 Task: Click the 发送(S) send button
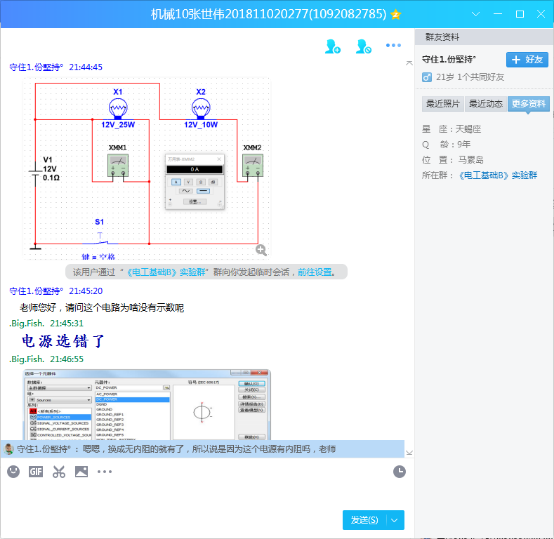(365, 520)
